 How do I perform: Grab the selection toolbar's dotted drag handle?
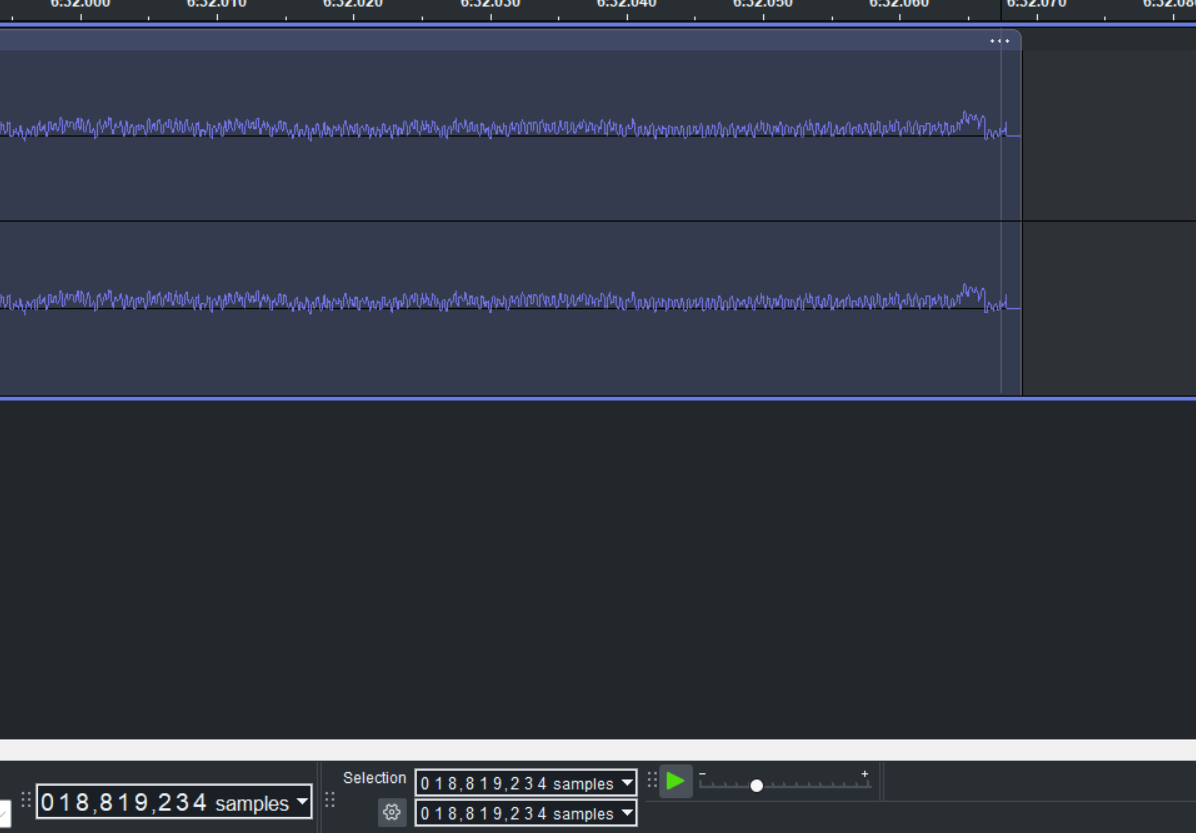pyautogui.click(x=330, y=801)
